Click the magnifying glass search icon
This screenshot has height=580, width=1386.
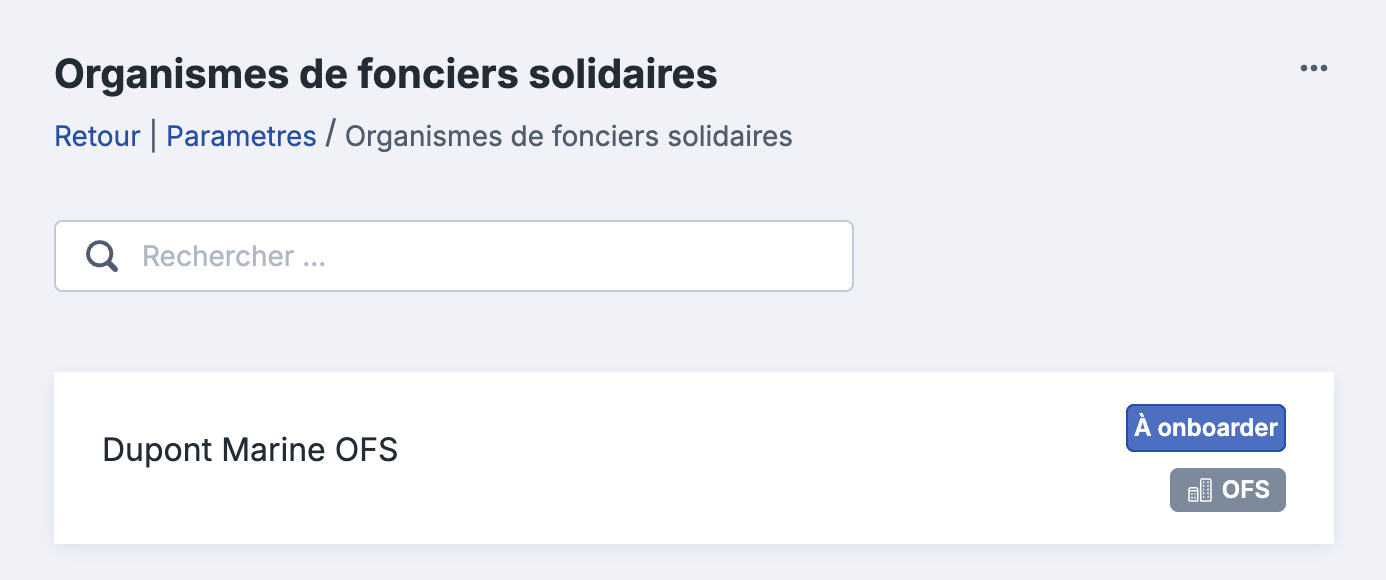tap(102, 256)
